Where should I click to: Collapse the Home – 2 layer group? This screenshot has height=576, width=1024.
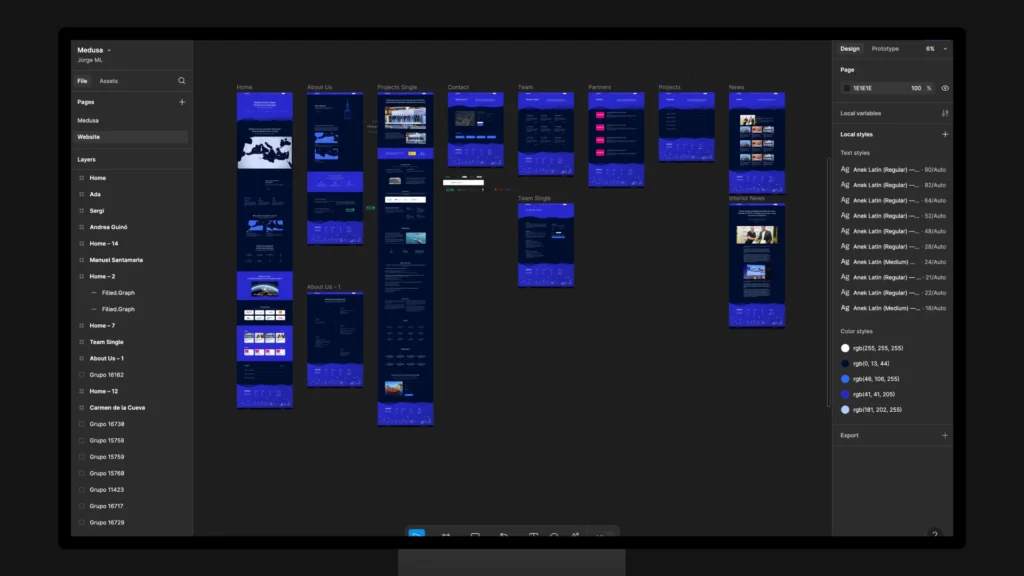pyautogui.click(x=78, y=276)
